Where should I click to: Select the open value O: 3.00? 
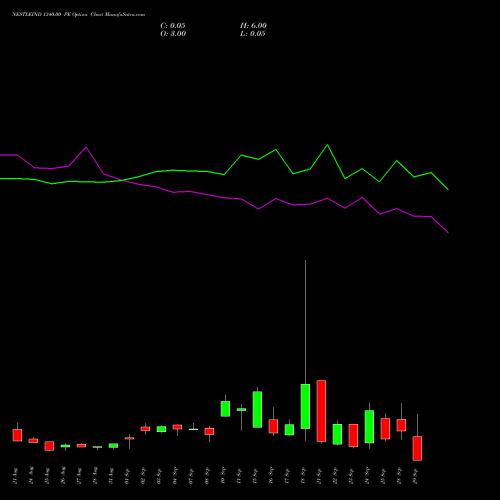tap(173, 34)
